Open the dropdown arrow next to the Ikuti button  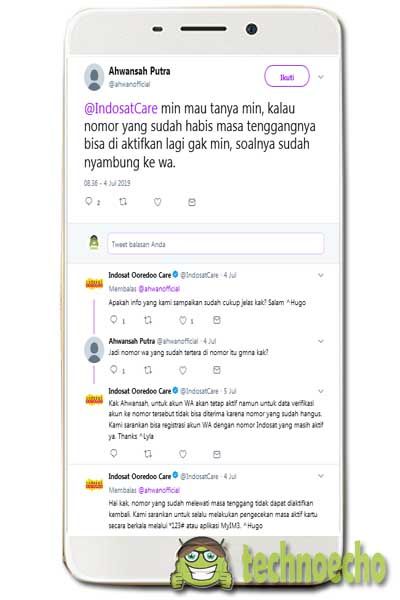pyautogui.click(x=321, y=77)
